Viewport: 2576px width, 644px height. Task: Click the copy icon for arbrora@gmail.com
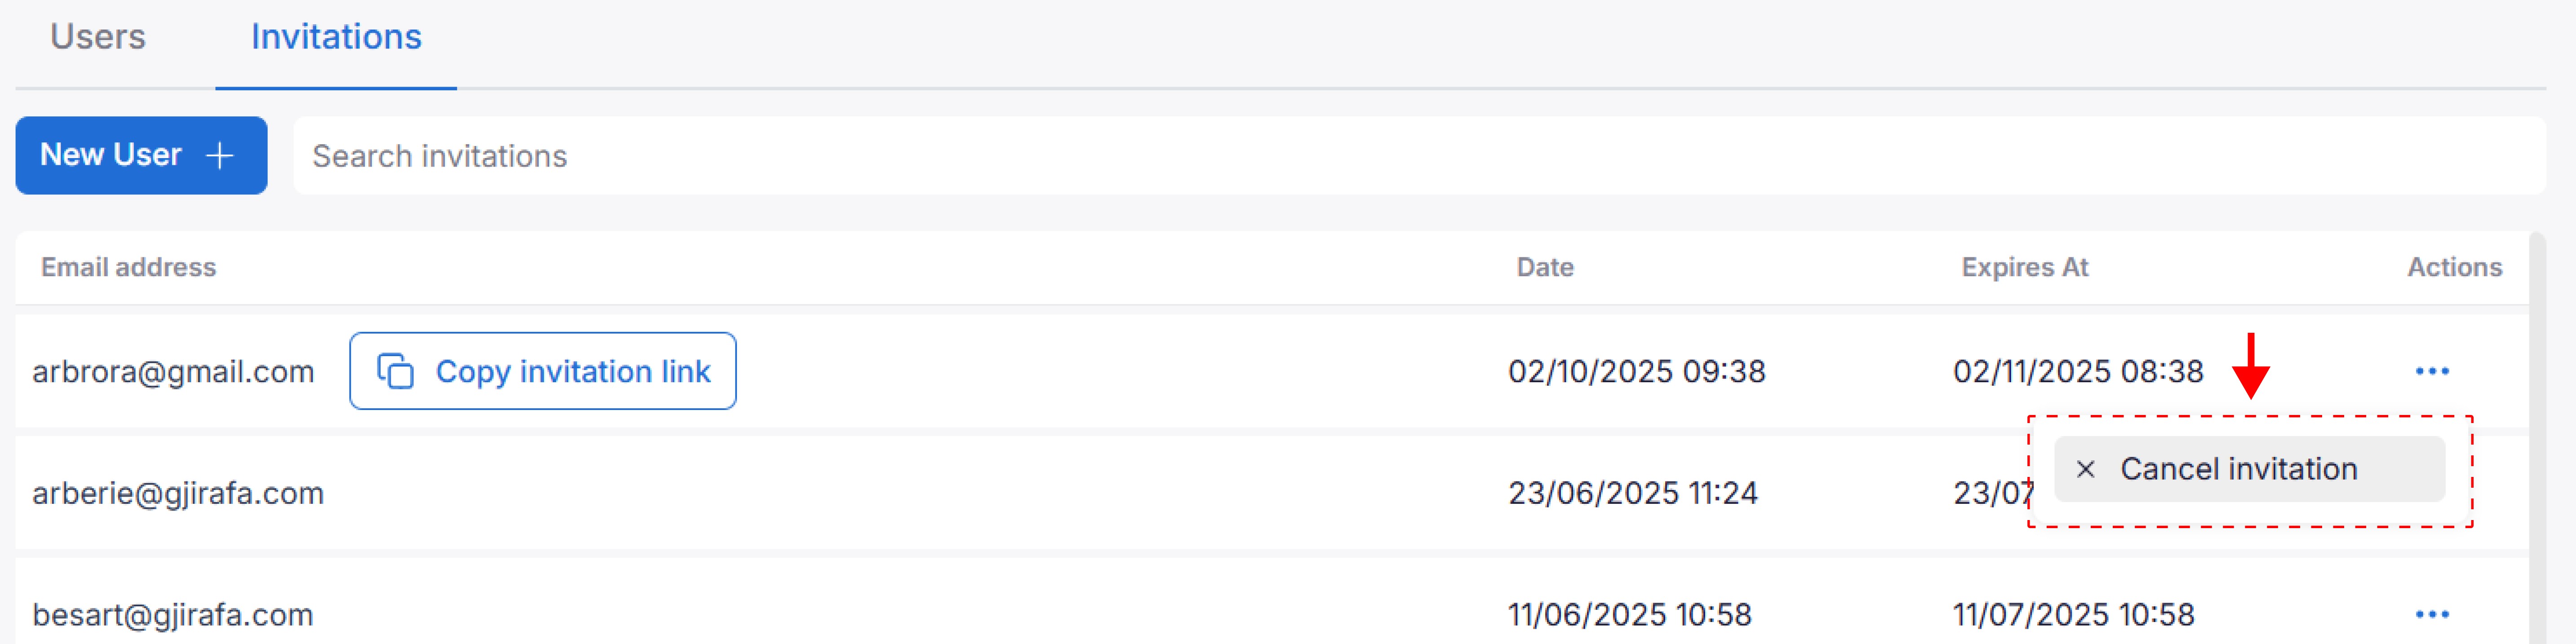click(396, 371)
